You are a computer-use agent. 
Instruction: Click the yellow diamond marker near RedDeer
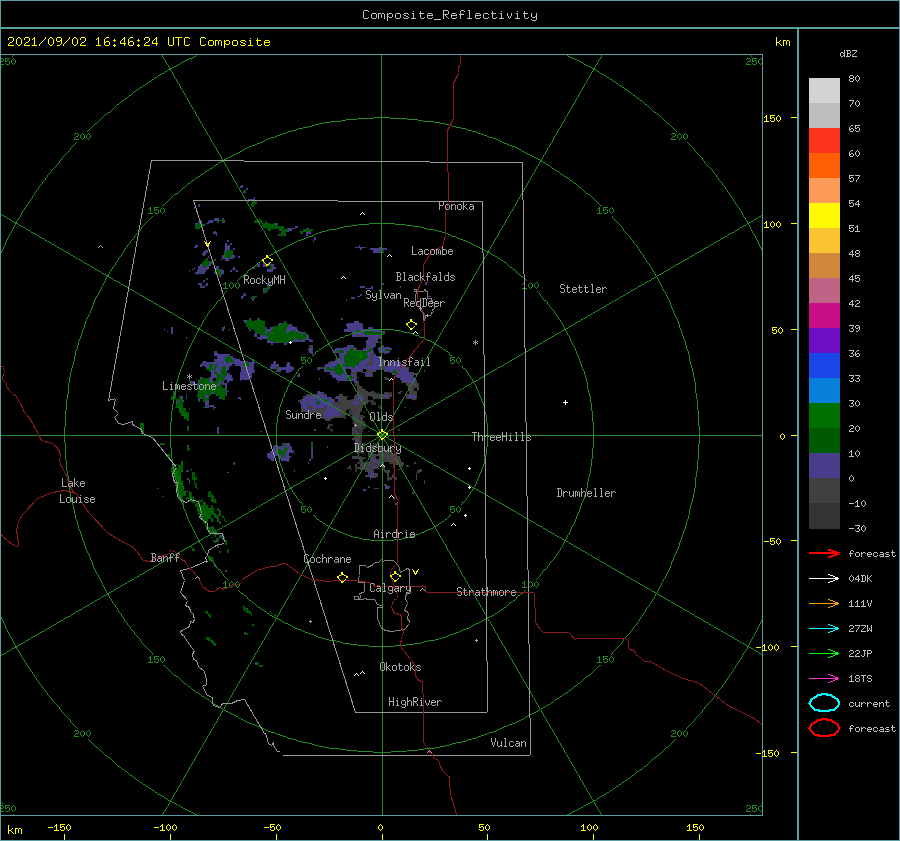coord(411,325)
